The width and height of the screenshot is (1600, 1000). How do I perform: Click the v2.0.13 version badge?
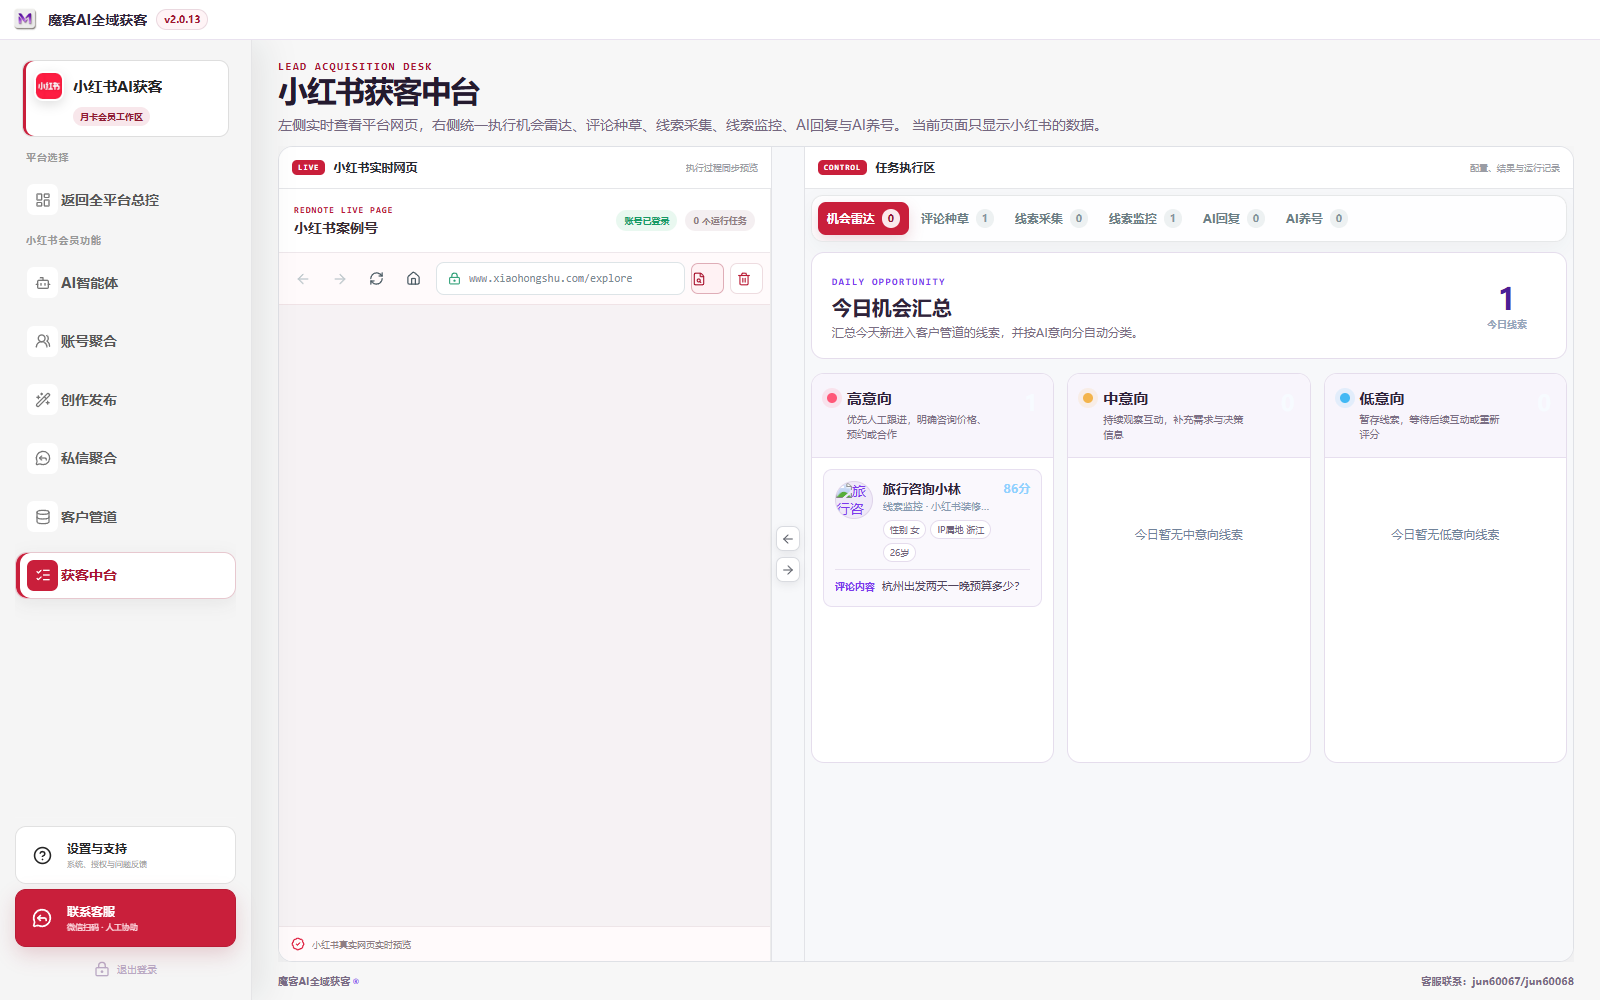(x=182, y=20)
